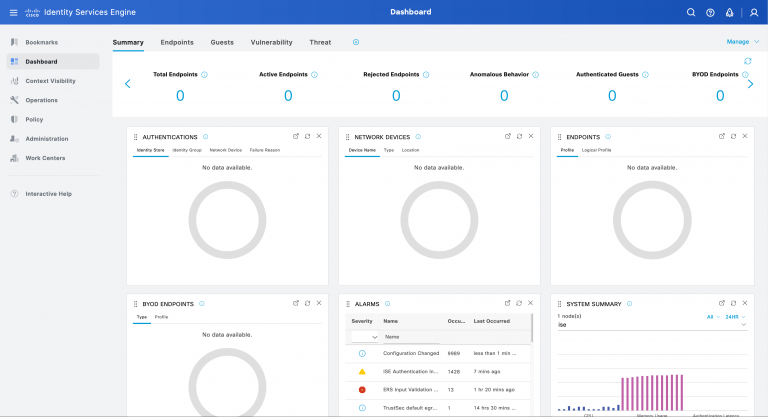
Task: Close the Authentications dashlet
Action: point(319,136)
